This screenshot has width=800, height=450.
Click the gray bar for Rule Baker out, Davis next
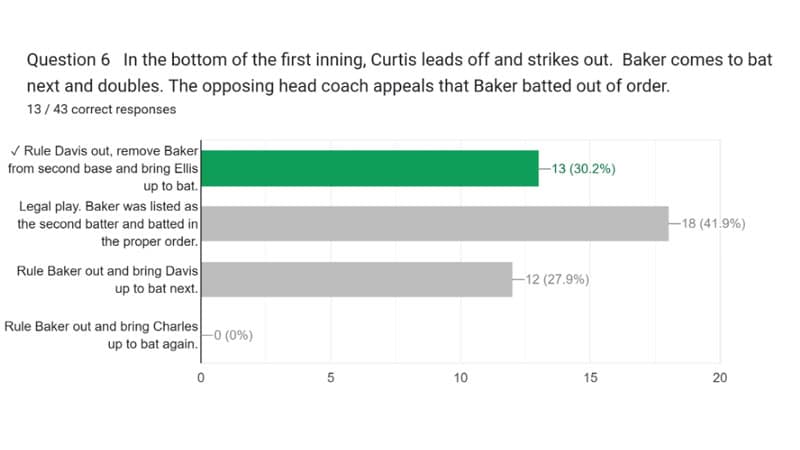[x=357, y=279]
